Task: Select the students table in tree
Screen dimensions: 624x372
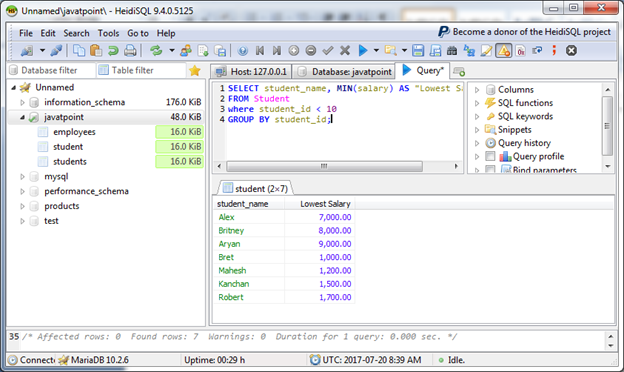Action: pyautogui.click(x=70, y=162)
